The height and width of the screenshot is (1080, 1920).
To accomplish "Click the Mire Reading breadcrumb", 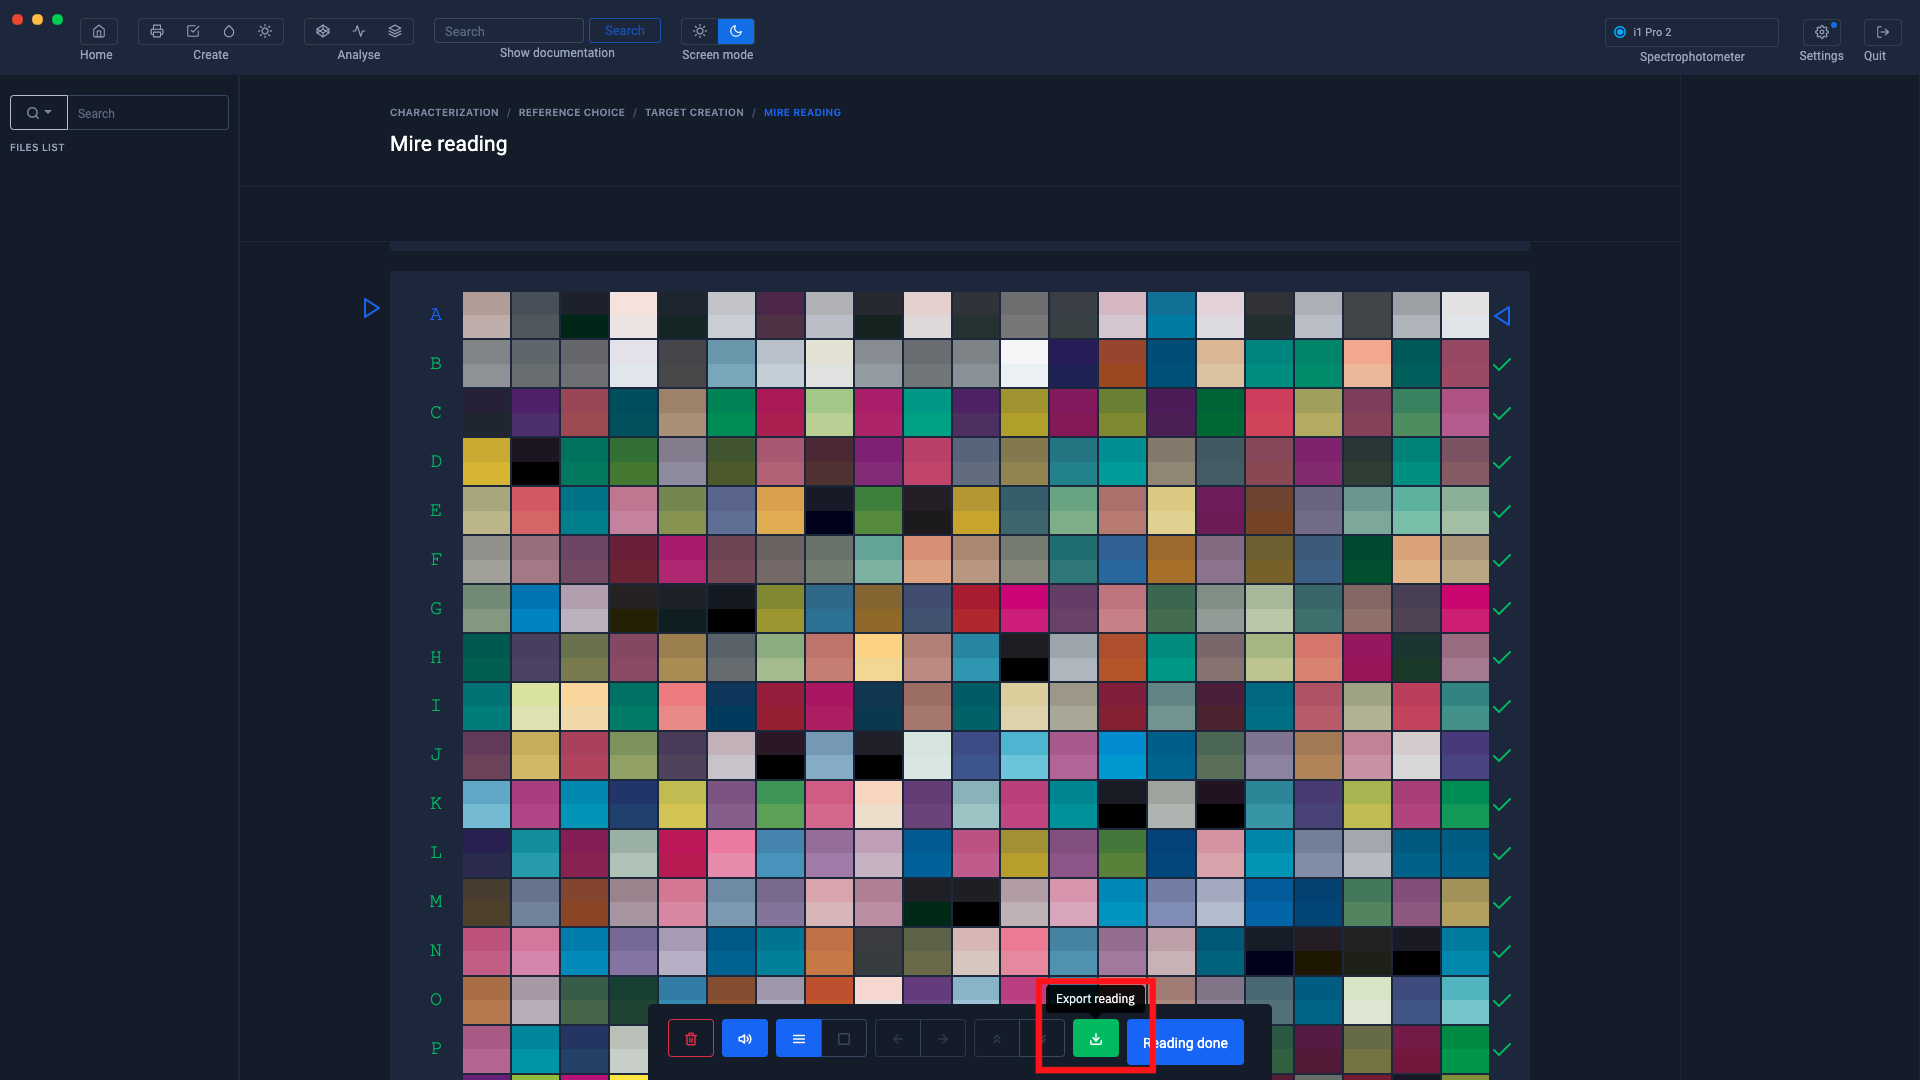I will 802,113.
